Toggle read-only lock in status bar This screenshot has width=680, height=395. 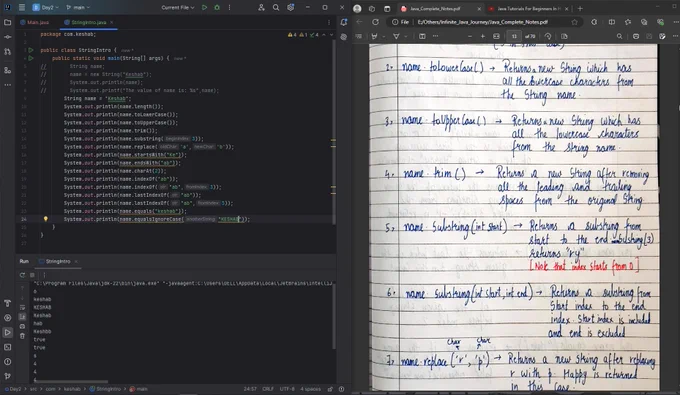(x=330, y=389)
